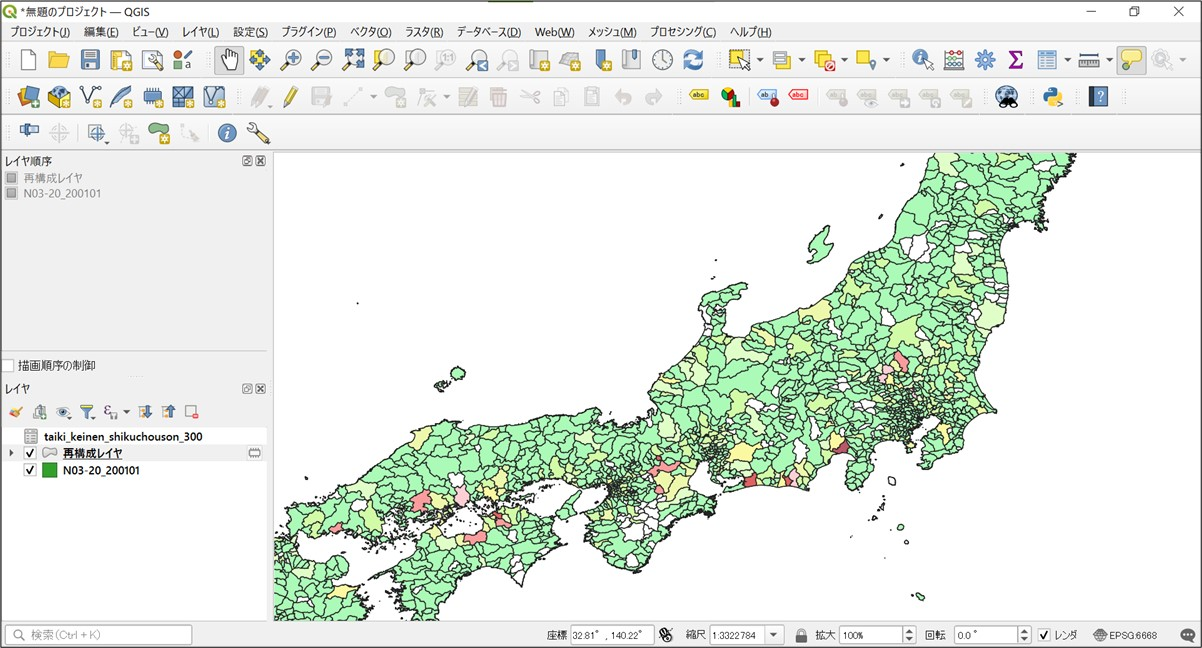Open the 編集(E) menu

click(x=101, y=32)
